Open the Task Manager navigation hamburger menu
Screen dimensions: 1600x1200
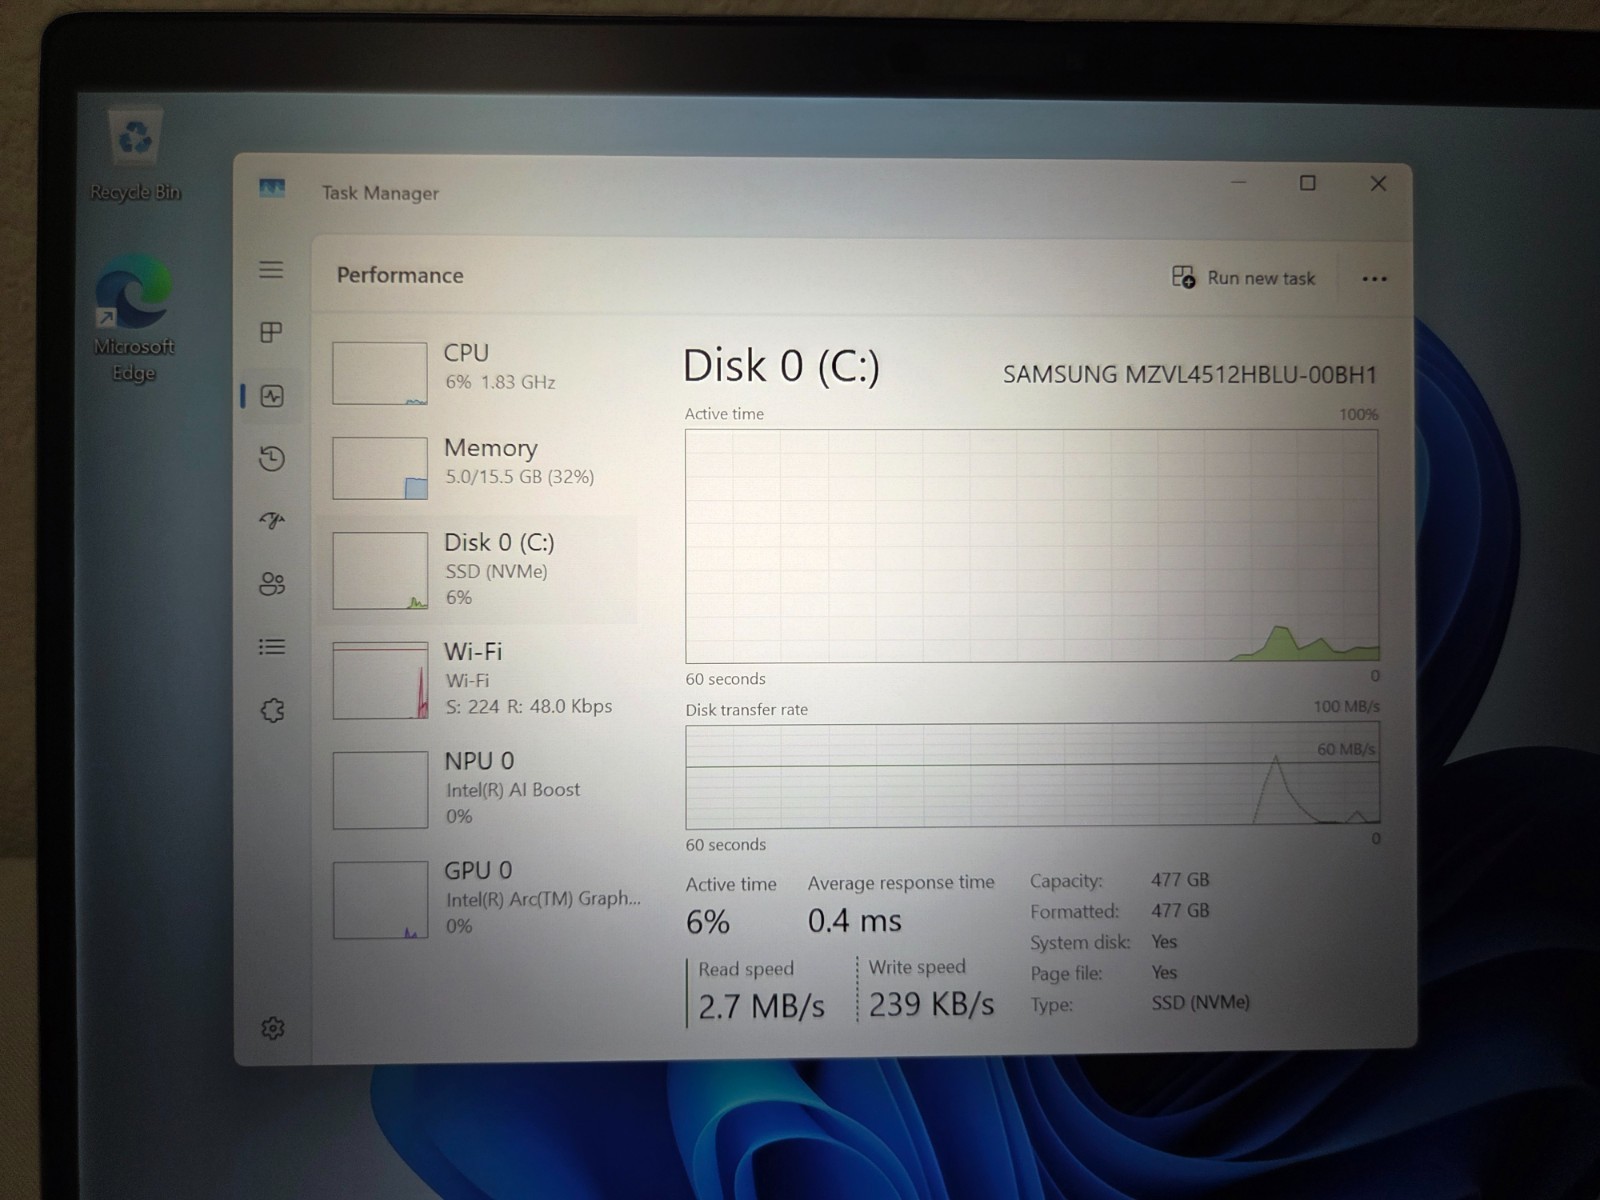(x=271, y=270)
